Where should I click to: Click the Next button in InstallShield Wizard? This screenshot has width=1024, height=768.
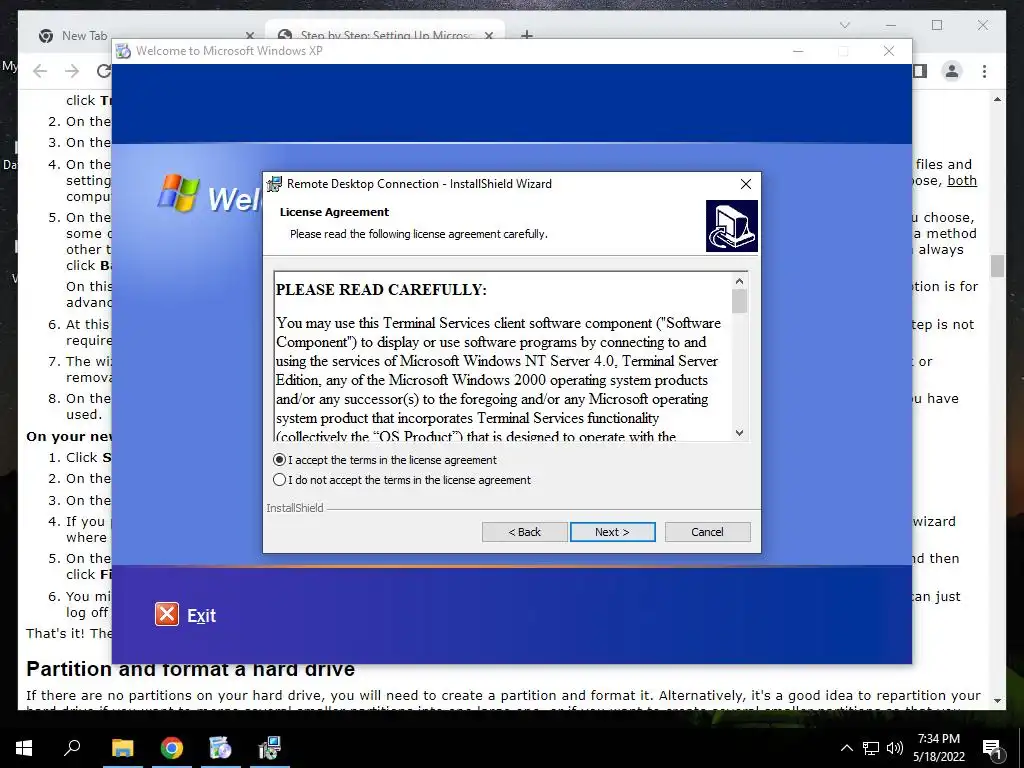click(613, 532)
